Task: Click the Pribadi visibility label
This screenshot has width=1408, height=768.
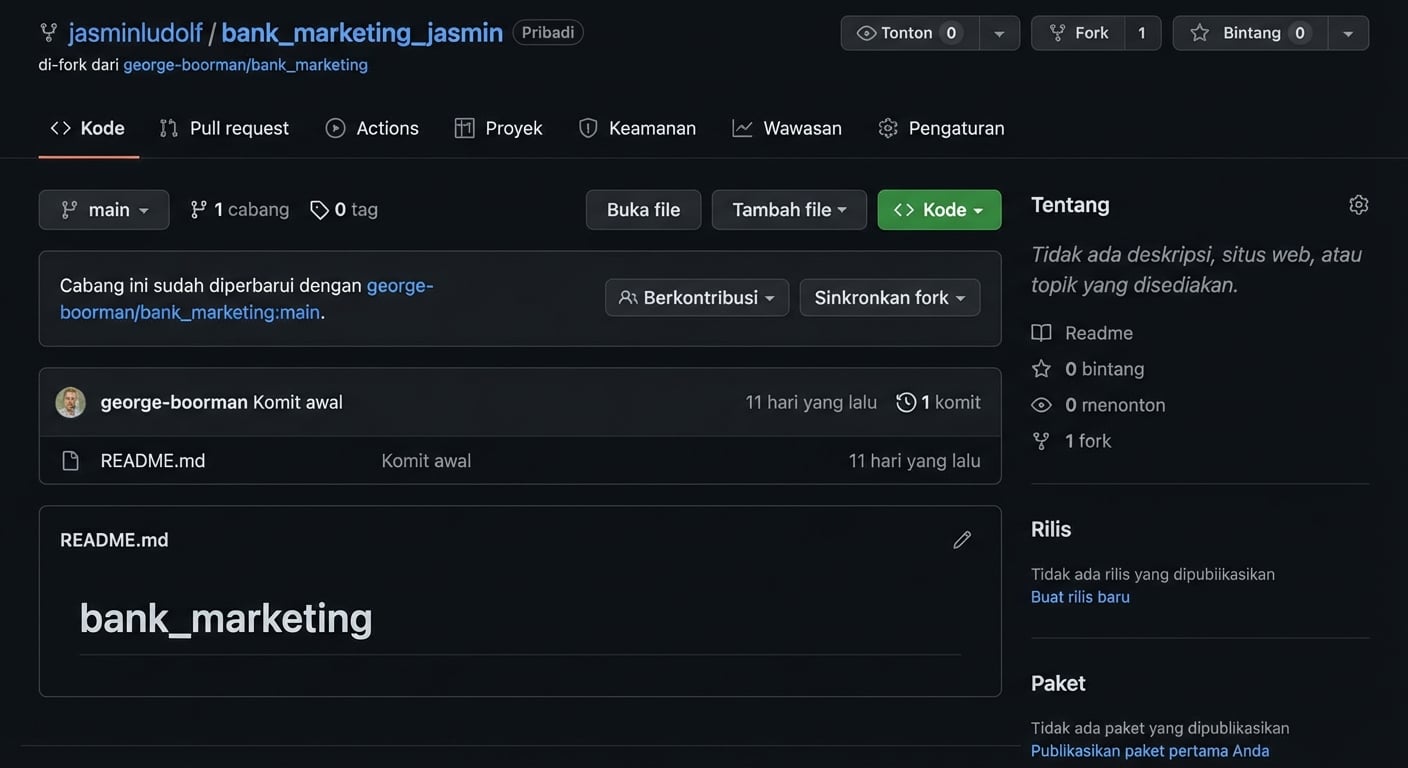Action: [548, 33]
